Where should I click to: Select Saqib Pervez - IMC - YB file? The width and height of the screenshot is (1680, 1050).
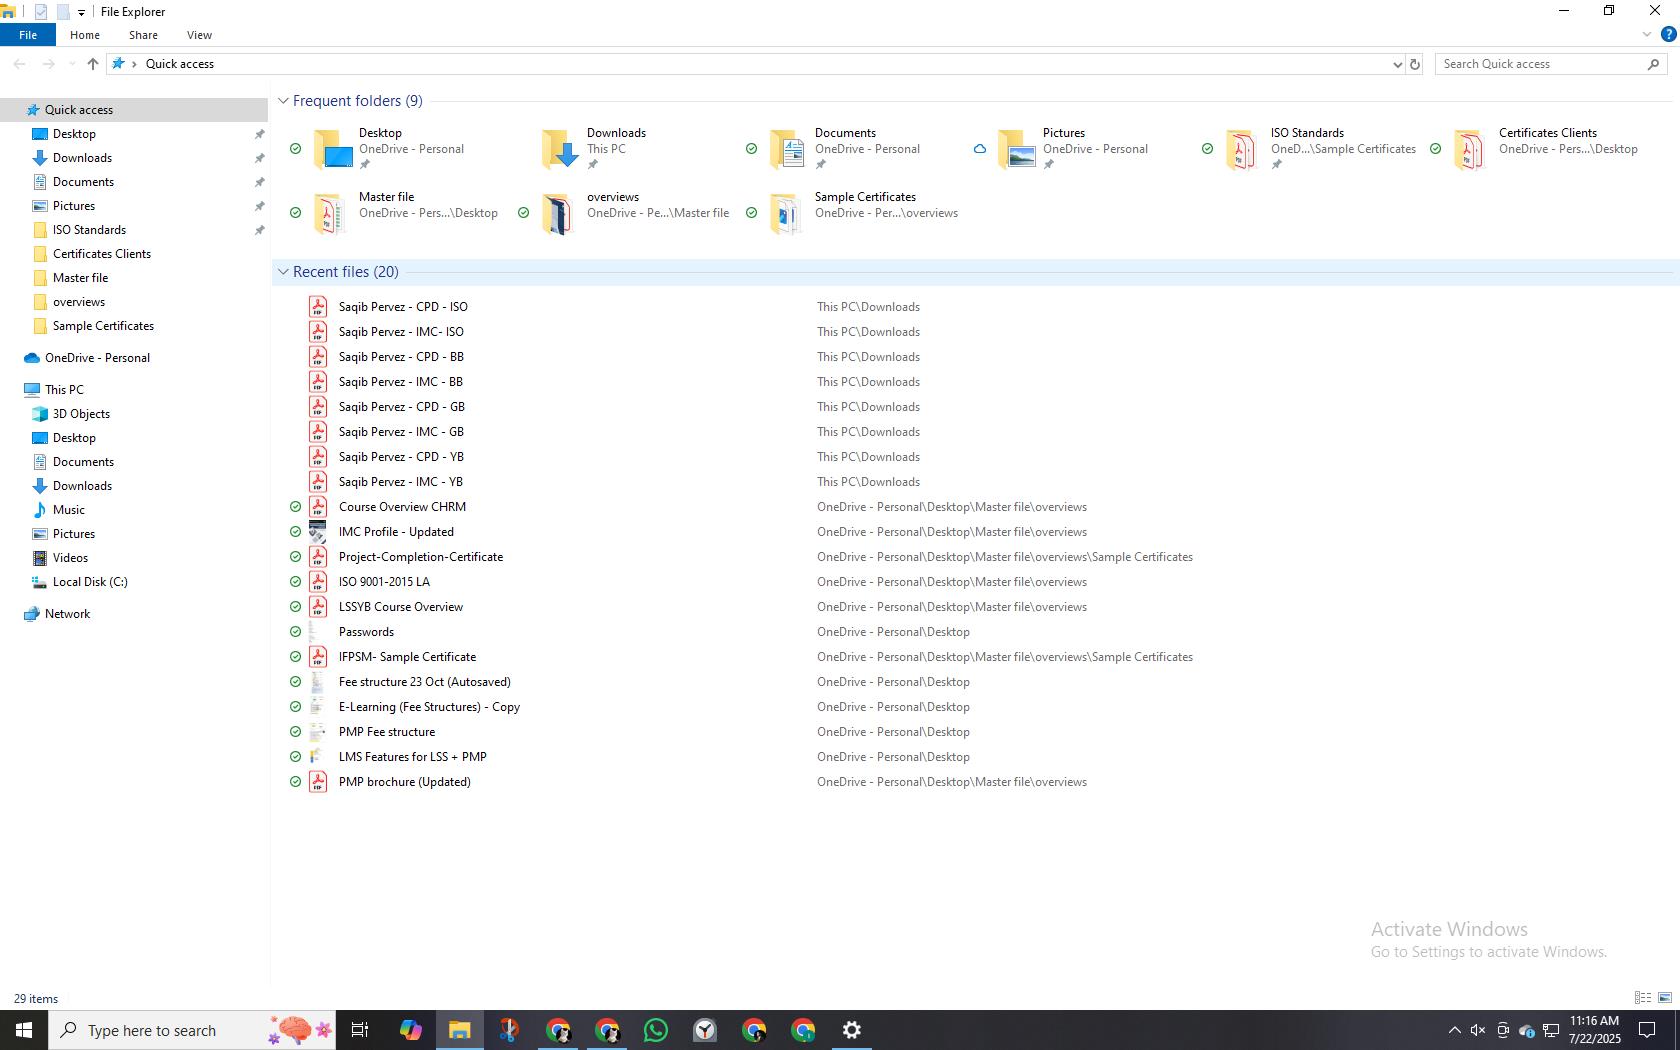pyautogui.click(x=400, y=482)
